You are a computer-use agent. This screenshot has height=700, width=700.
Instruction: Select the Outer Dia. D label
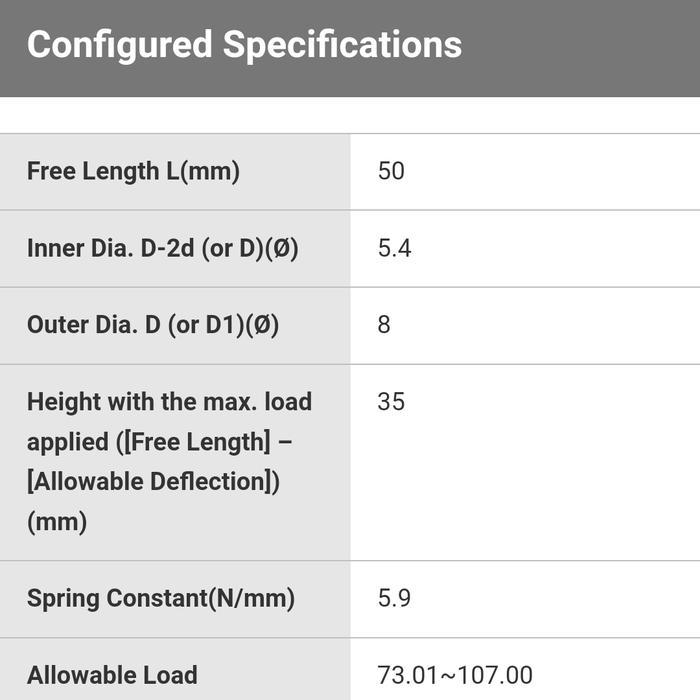152,325
